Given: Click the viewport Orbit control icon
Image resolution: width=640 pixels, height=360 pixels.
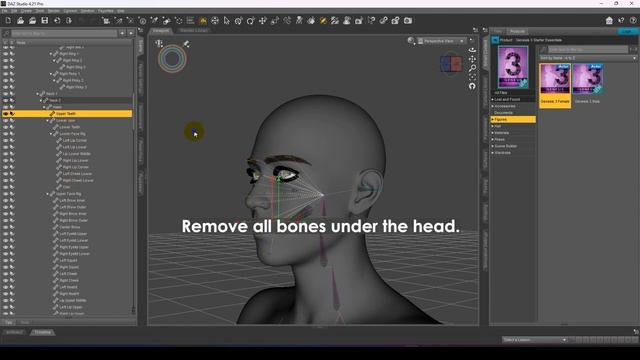Looking at the screenshot, I should (472, 50).
